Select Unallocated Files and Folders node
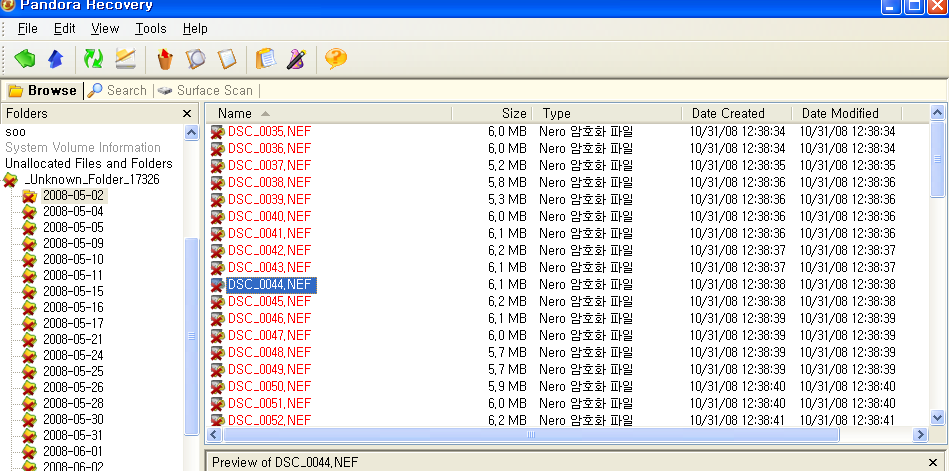 click(89, 163)
